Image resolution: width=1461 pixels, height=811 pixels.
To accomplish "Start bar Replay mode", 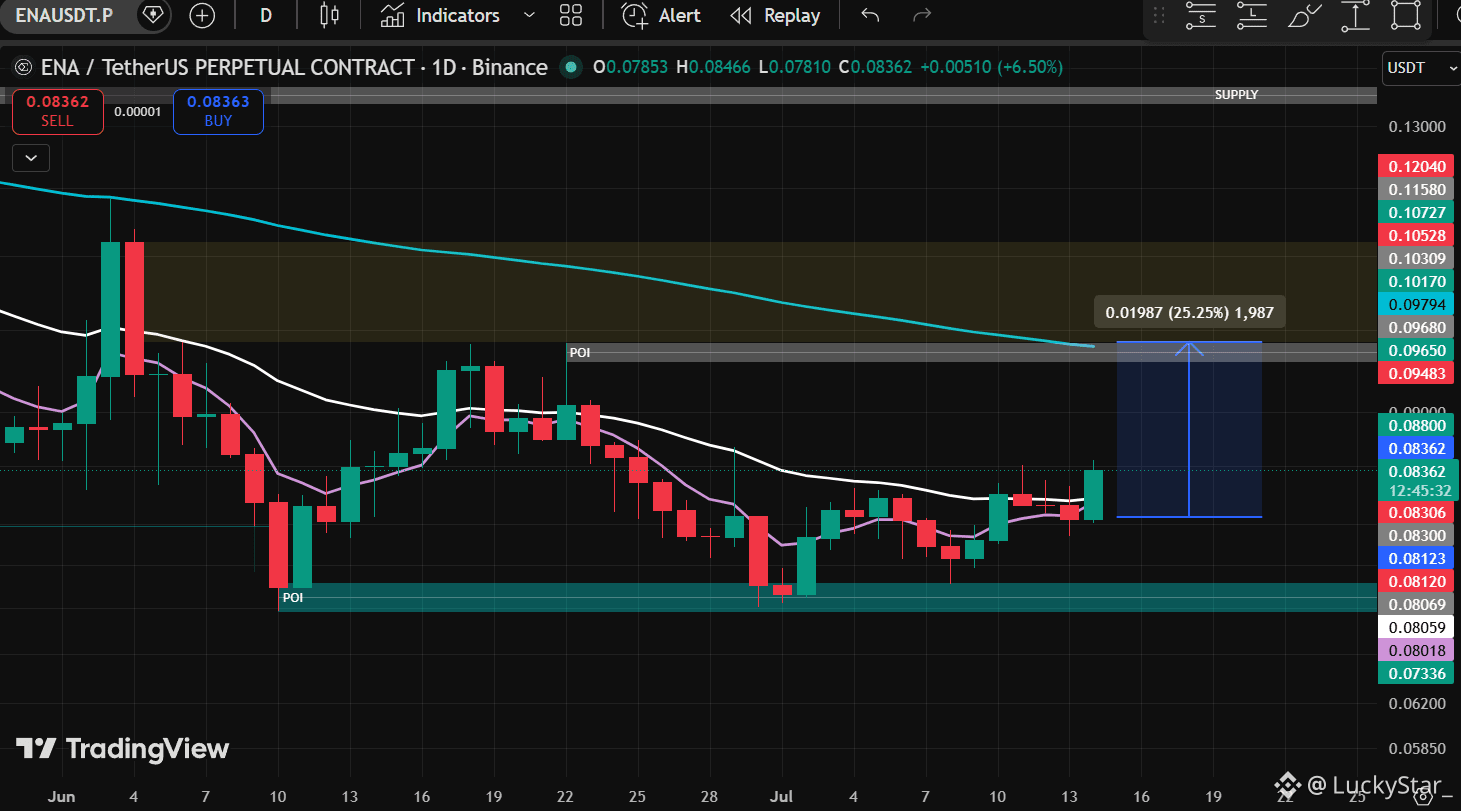I will pos(775,15).
